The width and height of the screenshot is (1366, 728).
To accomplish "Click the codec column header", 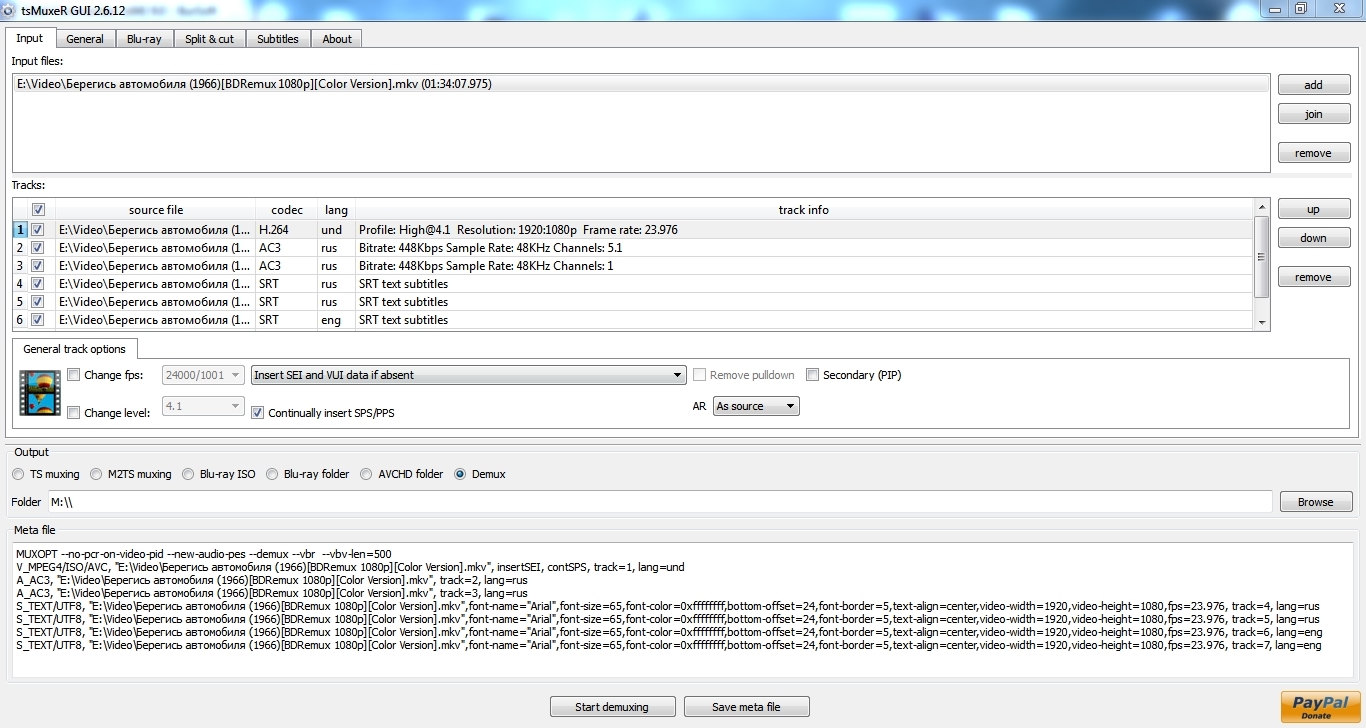I will point(286,210).
